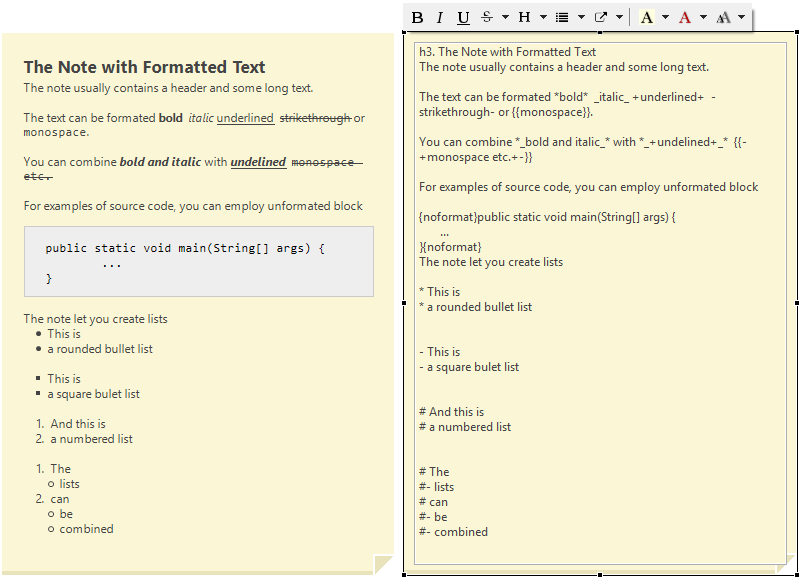Click the rendered note title heading
This screenshot has height=580, width=800.
pyautogui.click(x=144, y=67)
